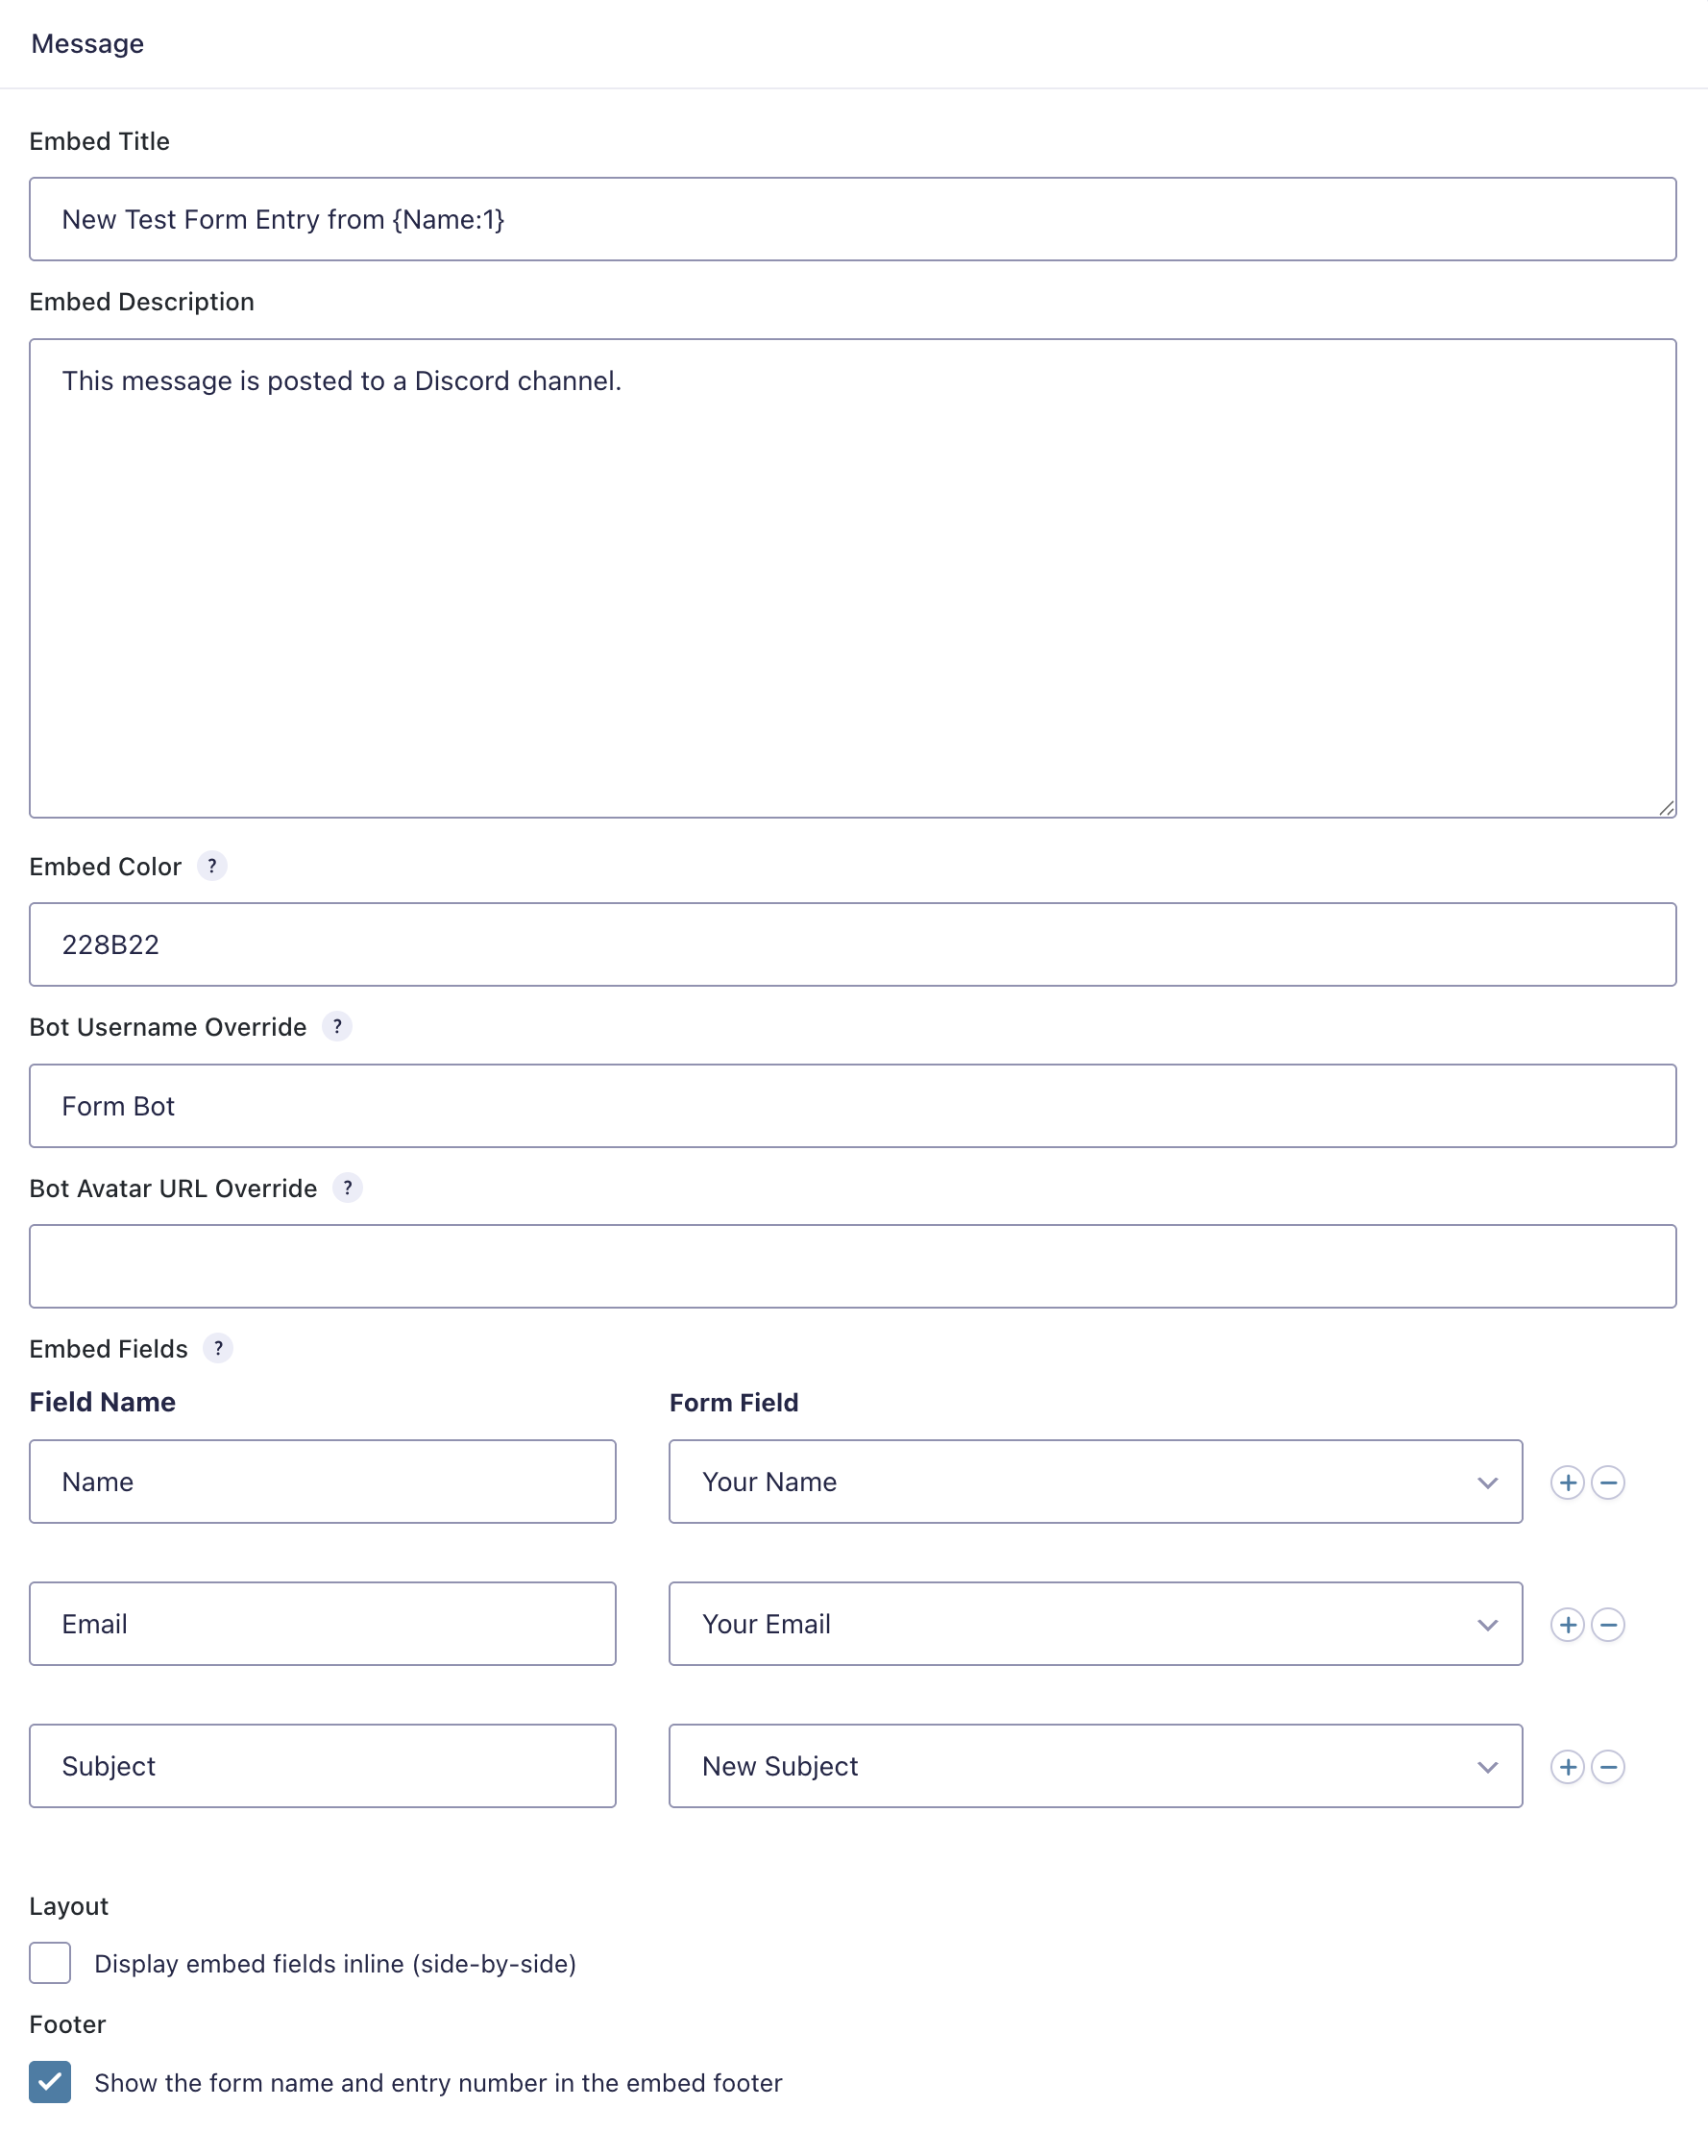Image resolution: width=1708 pixels, height=2156 pixels.
Task: Add a row after the Email field mapping
Action: (1567, 1624)
